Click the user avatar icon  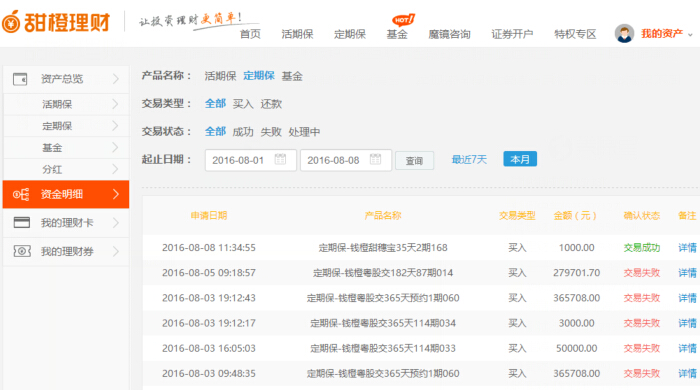tap(624, 33)
